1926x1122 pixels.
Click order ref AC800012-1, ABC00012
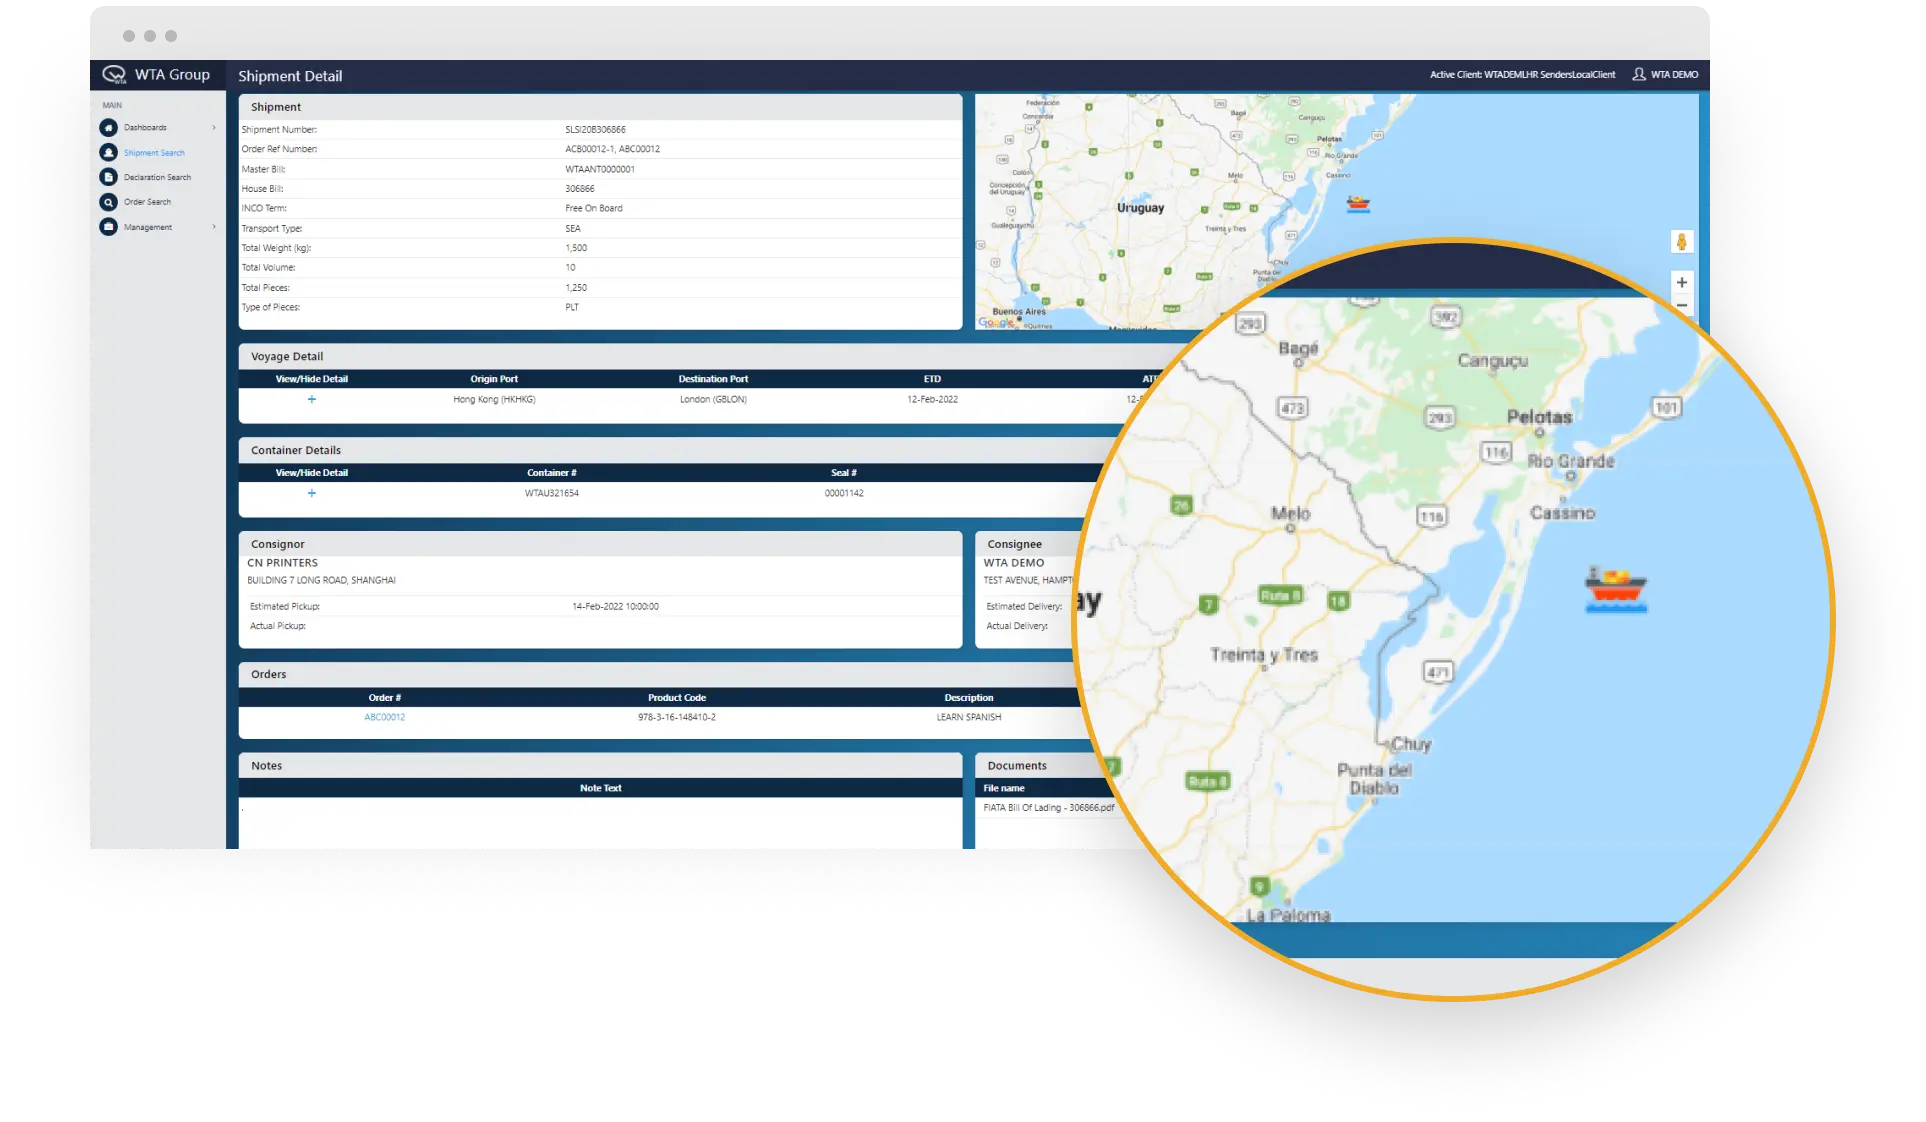point(612,149)
